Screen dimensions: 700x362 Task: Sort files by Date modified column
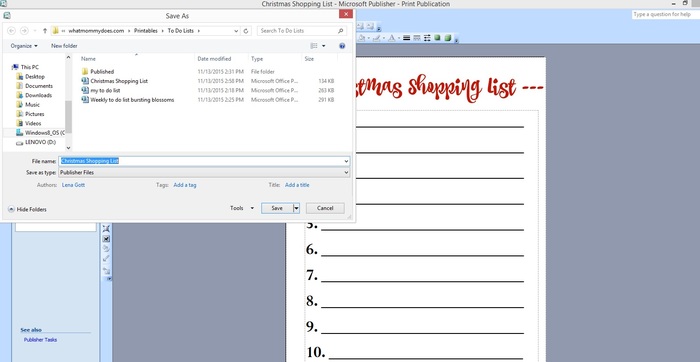[x=214, y=58]
